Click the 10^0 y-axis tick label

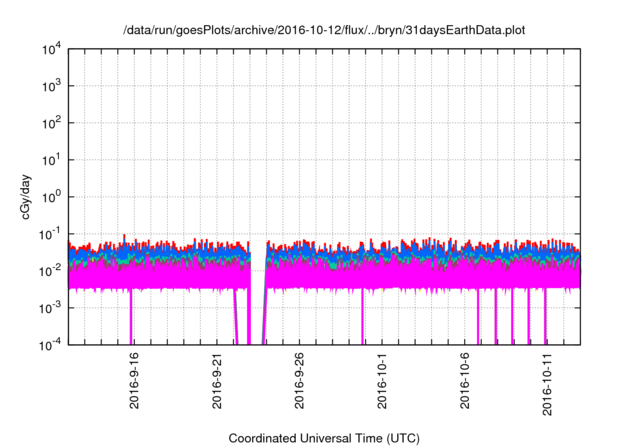(50, 196)
